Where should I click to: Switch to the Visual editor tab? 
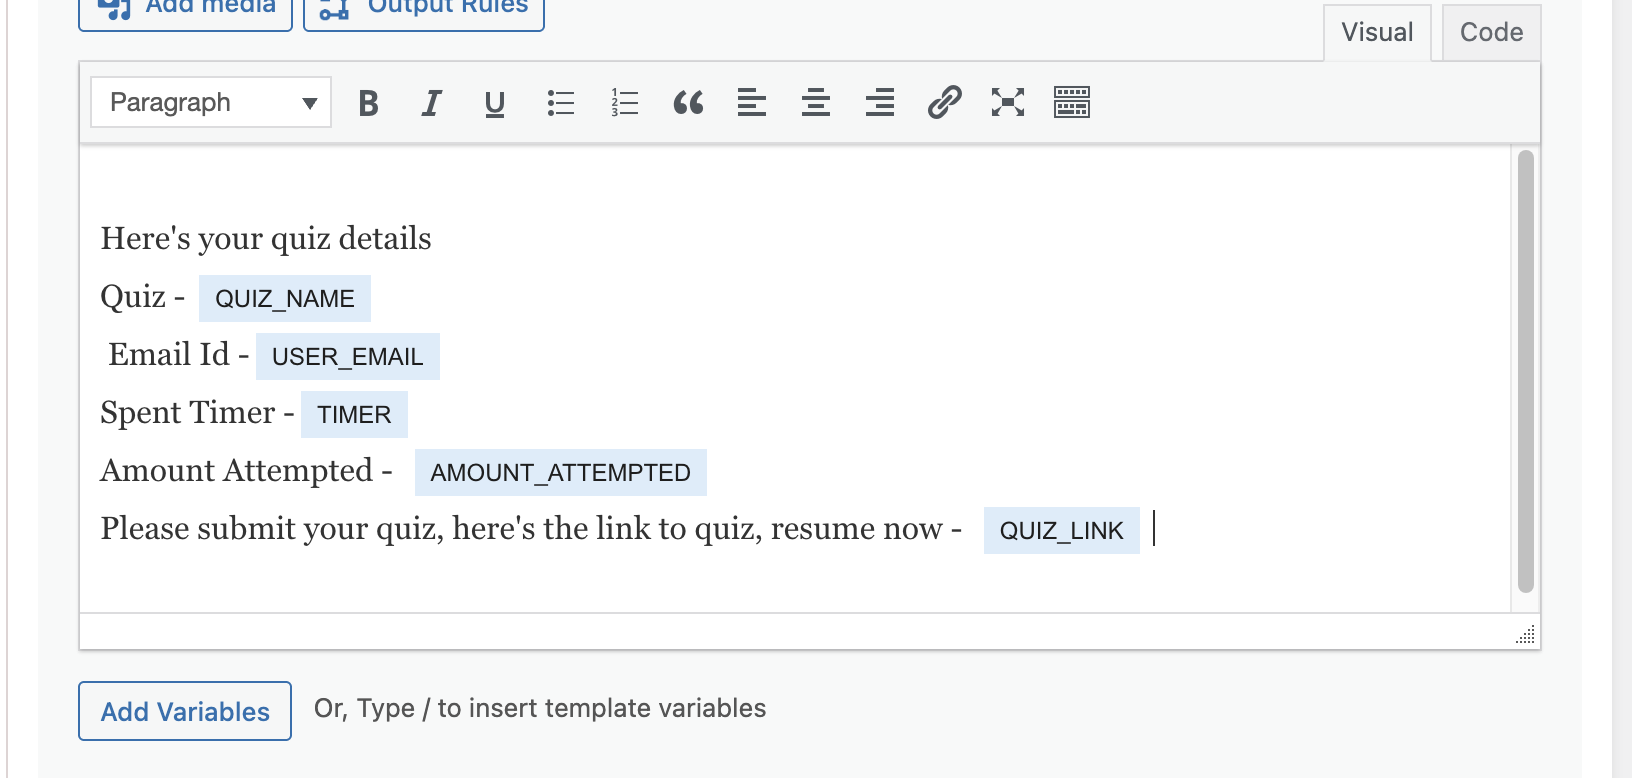click(1377, 33)
